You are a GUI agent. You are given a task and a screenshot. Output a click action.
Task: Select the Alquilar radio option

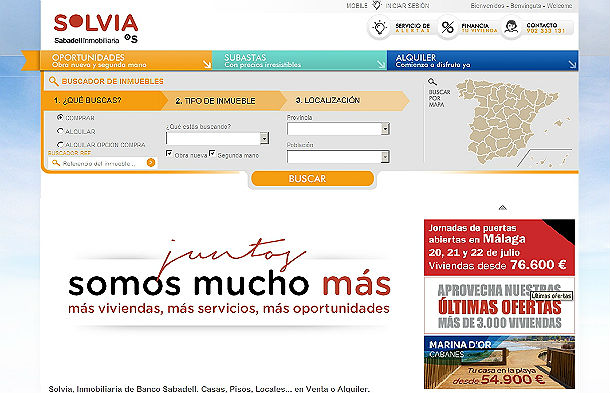(x=60, y=131)
